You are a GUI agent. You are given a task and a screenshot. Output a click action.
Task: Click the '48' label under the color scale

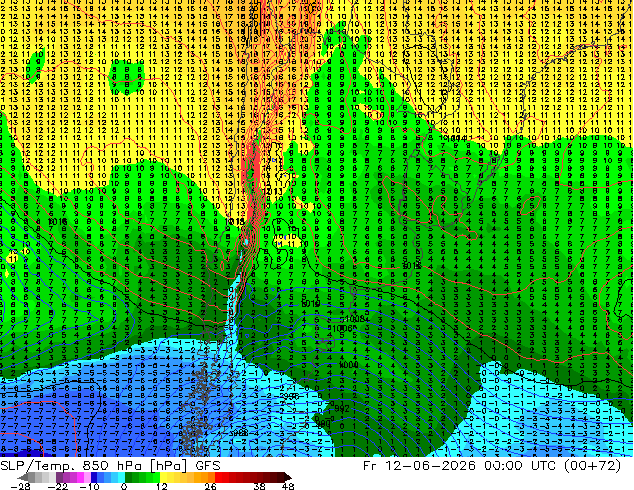click(x=288, y=486)
